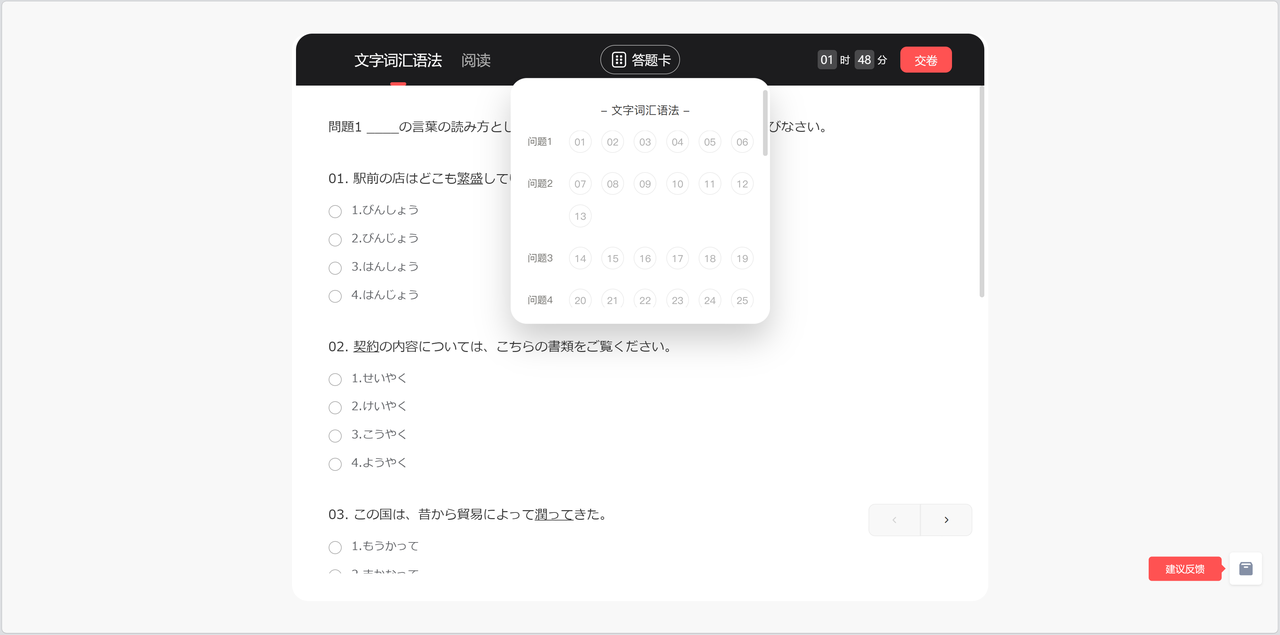
Task: Jump to question 01 in answer card
Action: coord(580,142)
